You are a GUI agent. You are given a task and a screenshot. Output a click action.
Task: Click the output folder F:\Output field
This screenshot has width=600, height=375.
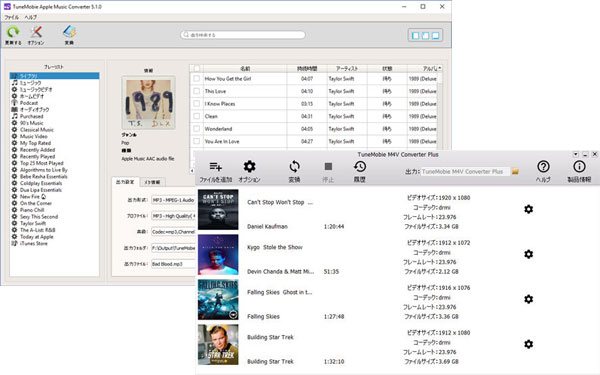[173, 248]
